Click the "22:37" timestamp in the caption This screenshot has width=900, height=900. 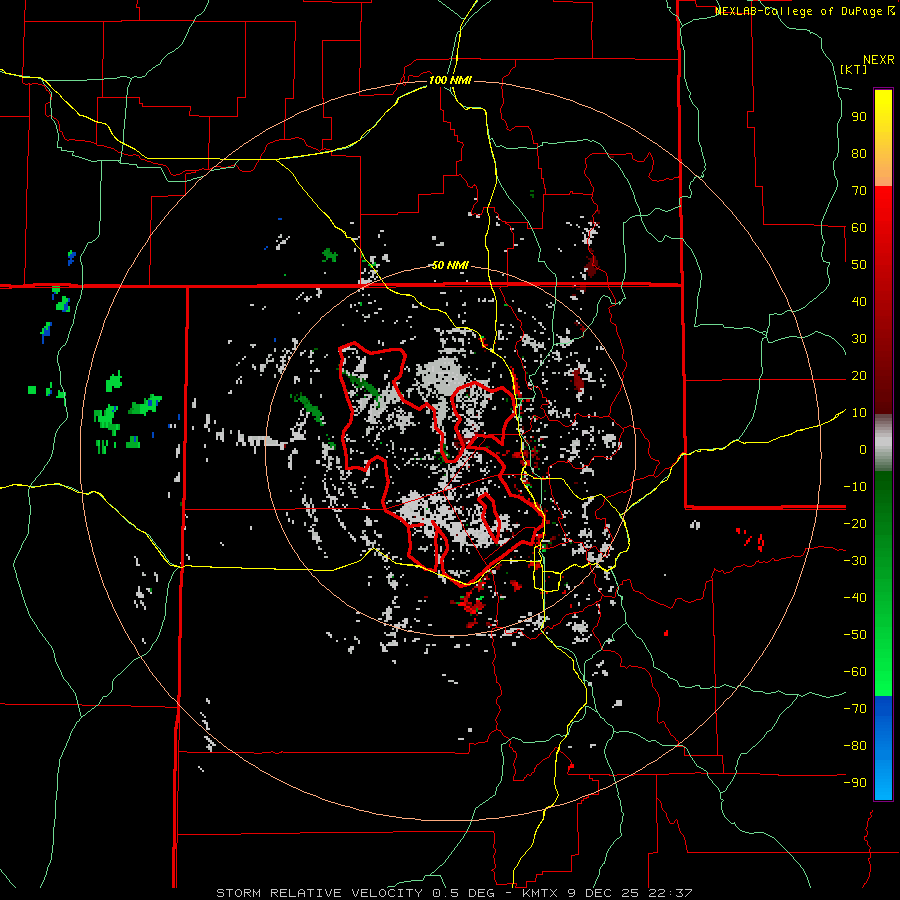coord(670,893)
